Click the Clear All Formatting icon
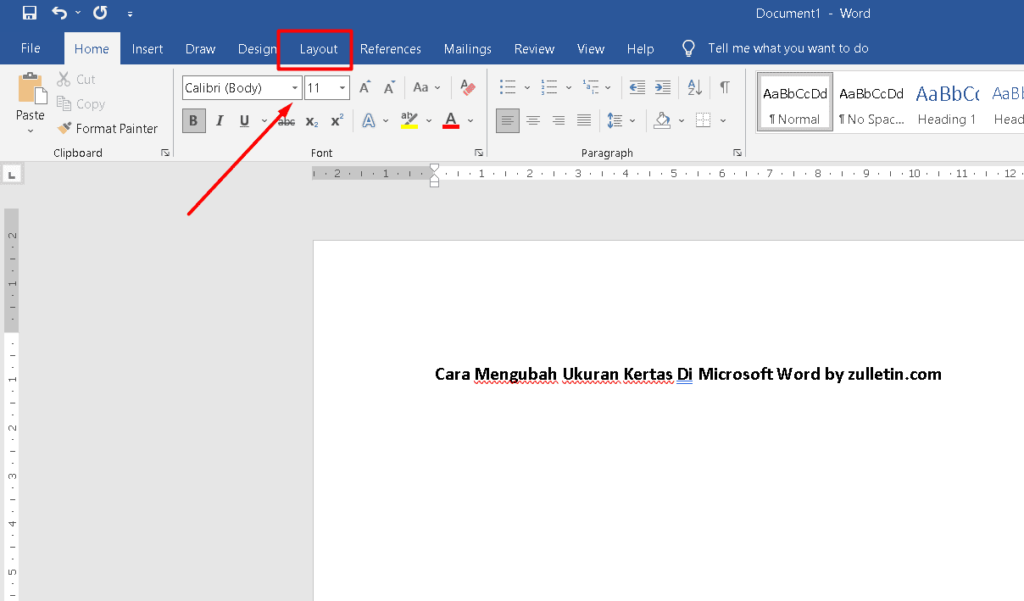The image size is (1024, 601). coord(467,88)
